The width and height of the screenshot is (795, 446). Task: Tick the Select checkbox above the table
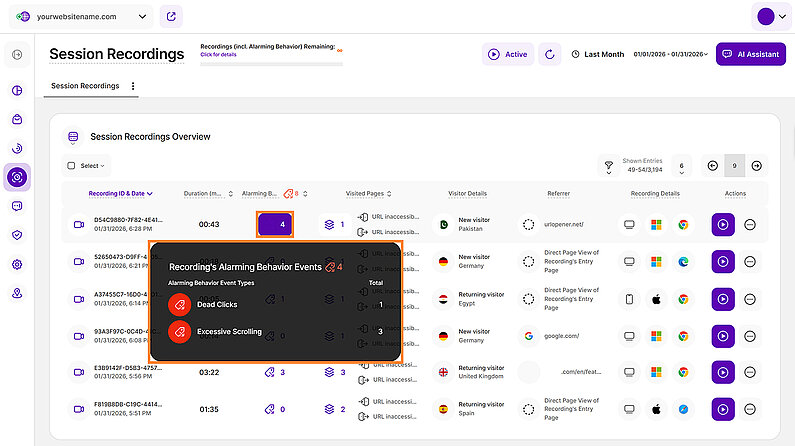click(71, 166)
